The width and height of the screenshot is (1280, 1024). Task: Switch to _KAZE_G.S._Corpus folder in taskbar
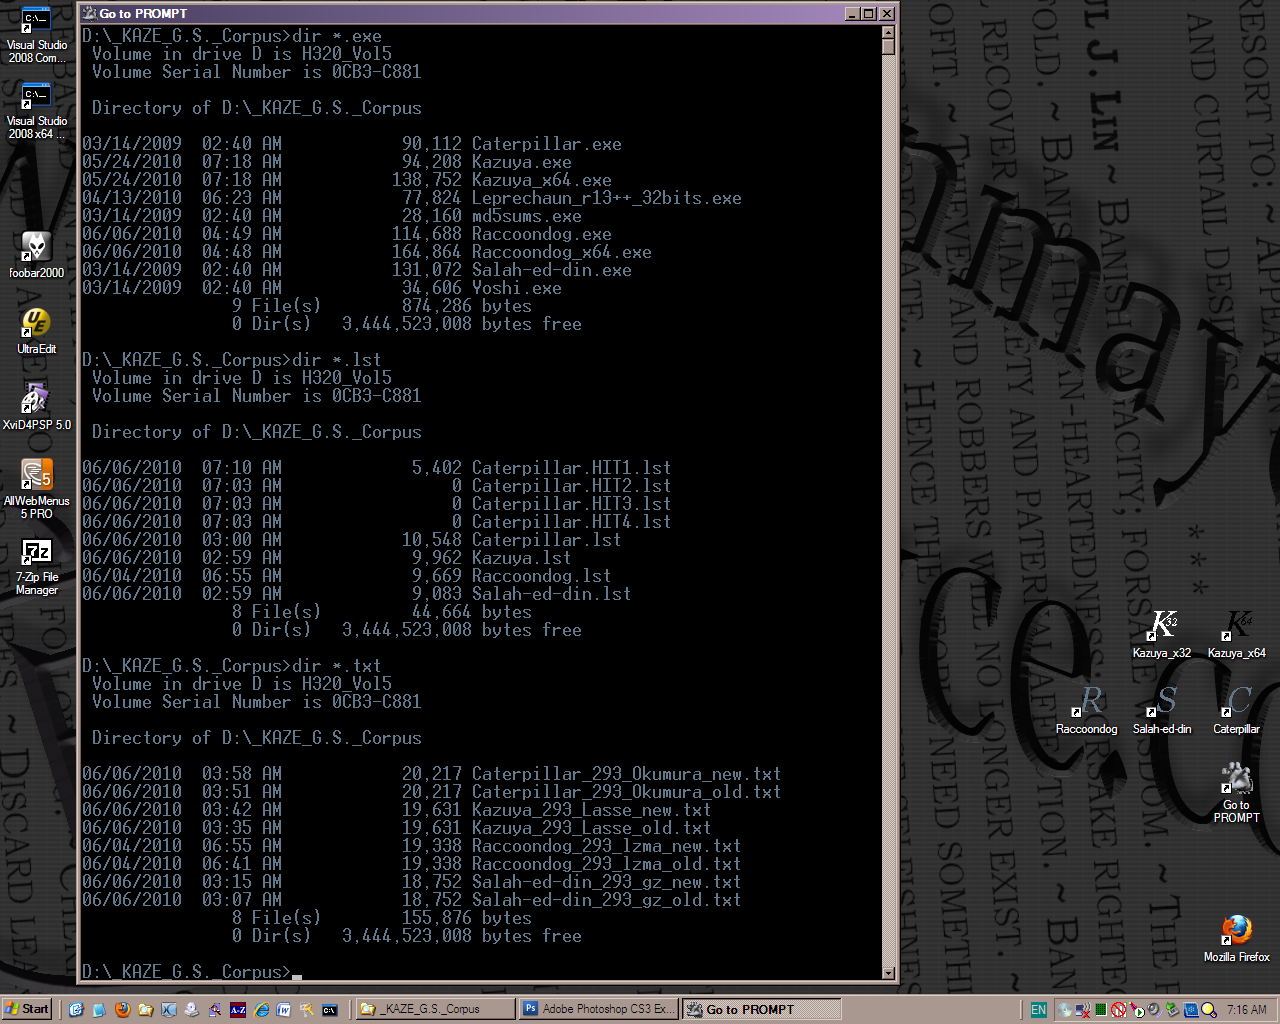click(x=435, y=1009)
